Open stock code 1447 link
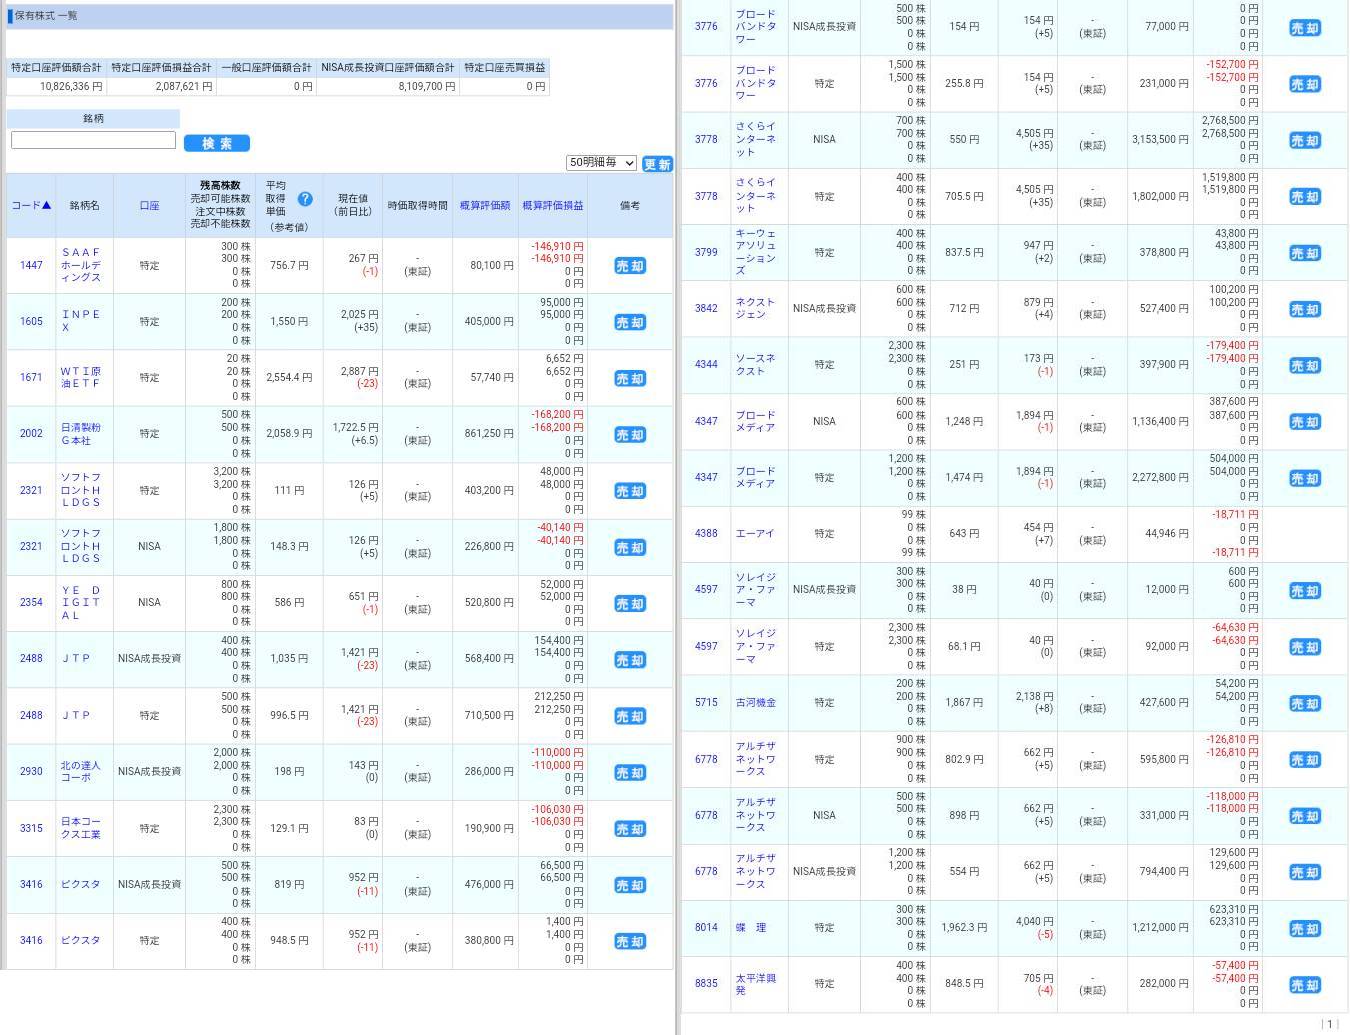Image resolution: width=1350 pixels, height=1035 pixels. click(31, 265)
